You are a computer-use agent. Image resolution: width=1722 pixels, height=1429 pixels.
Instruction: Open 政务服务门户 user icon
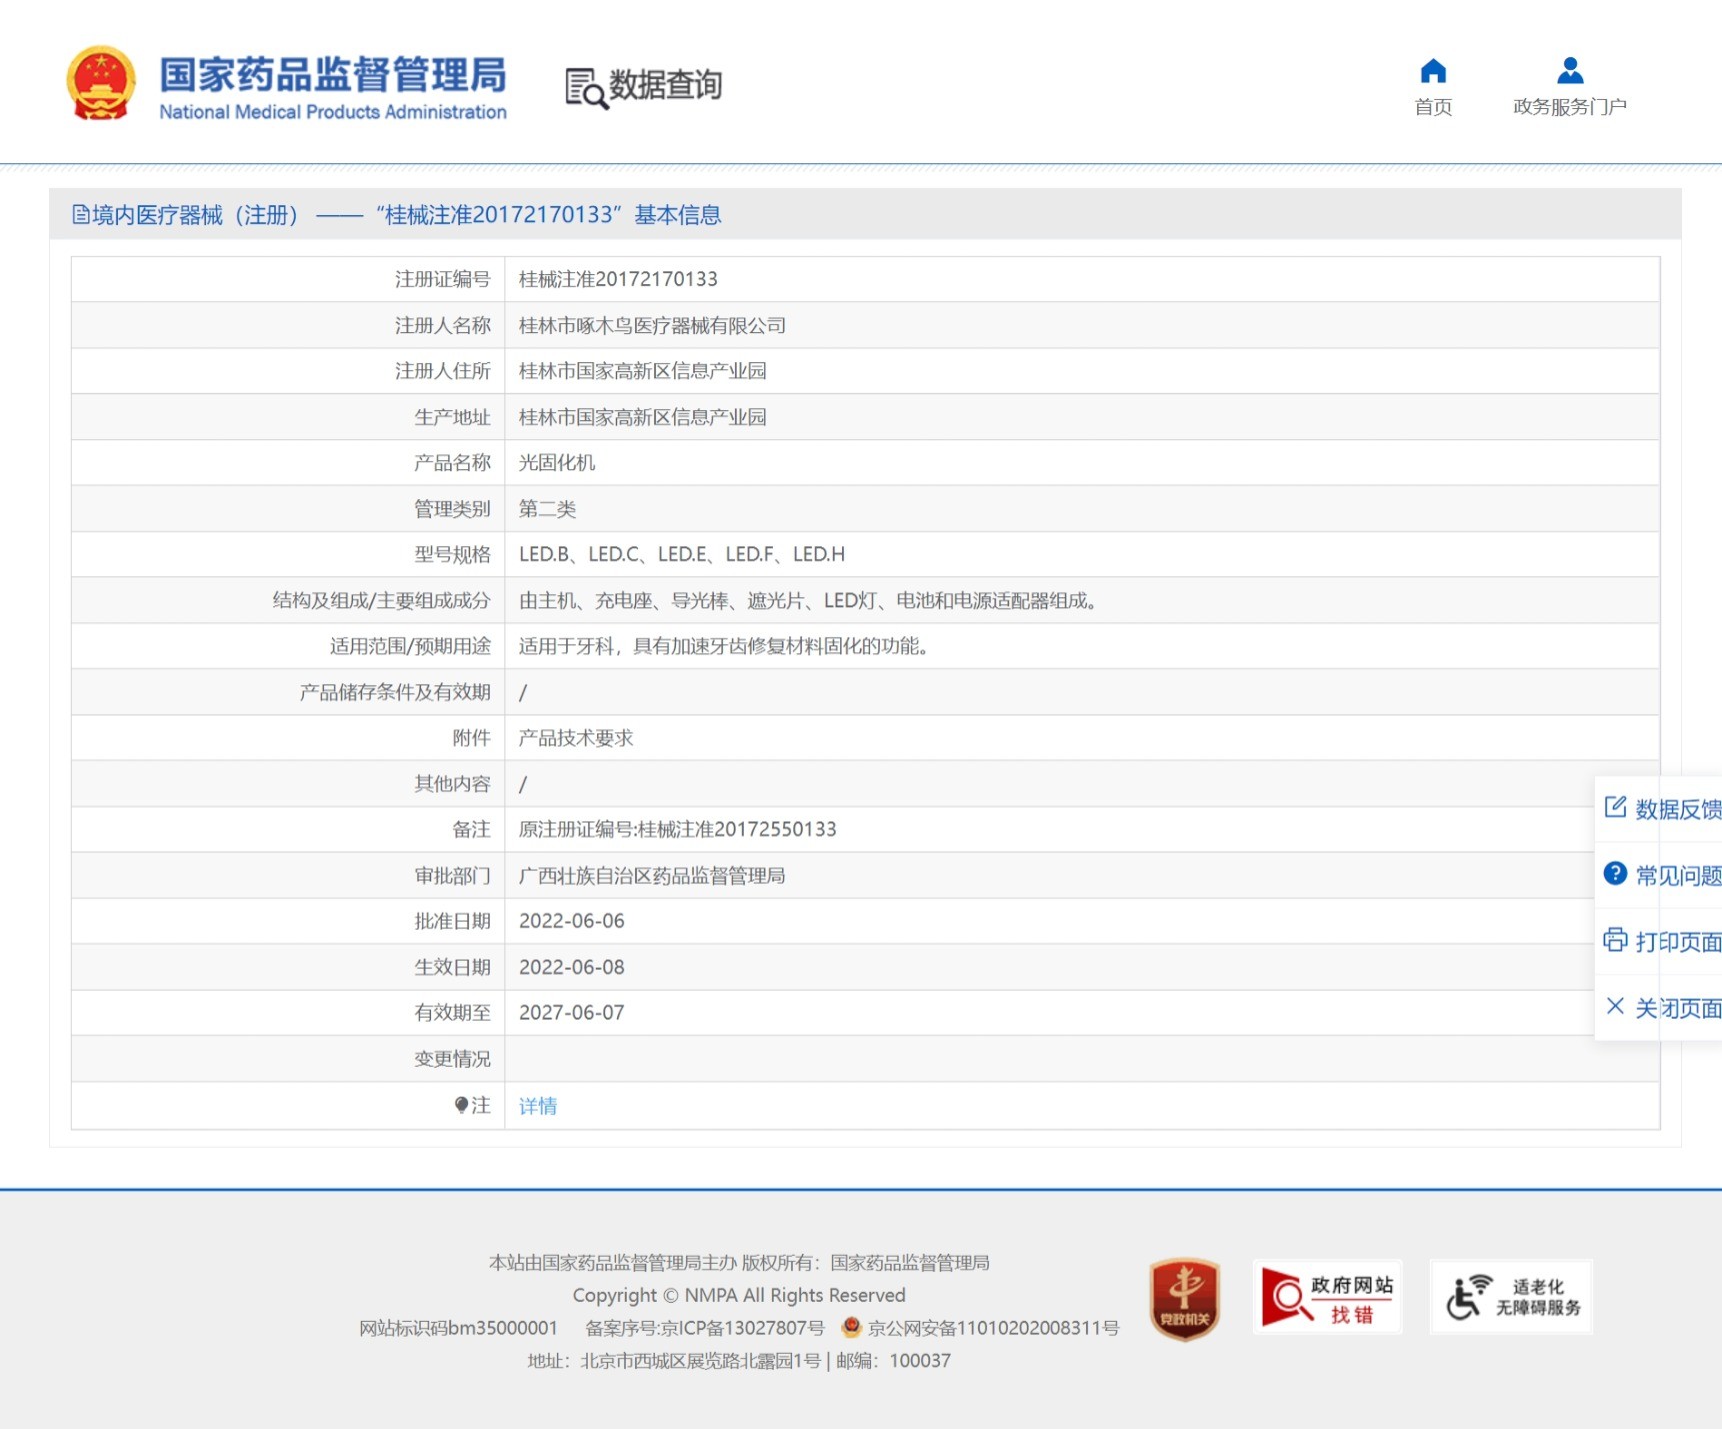(1570, 71)
